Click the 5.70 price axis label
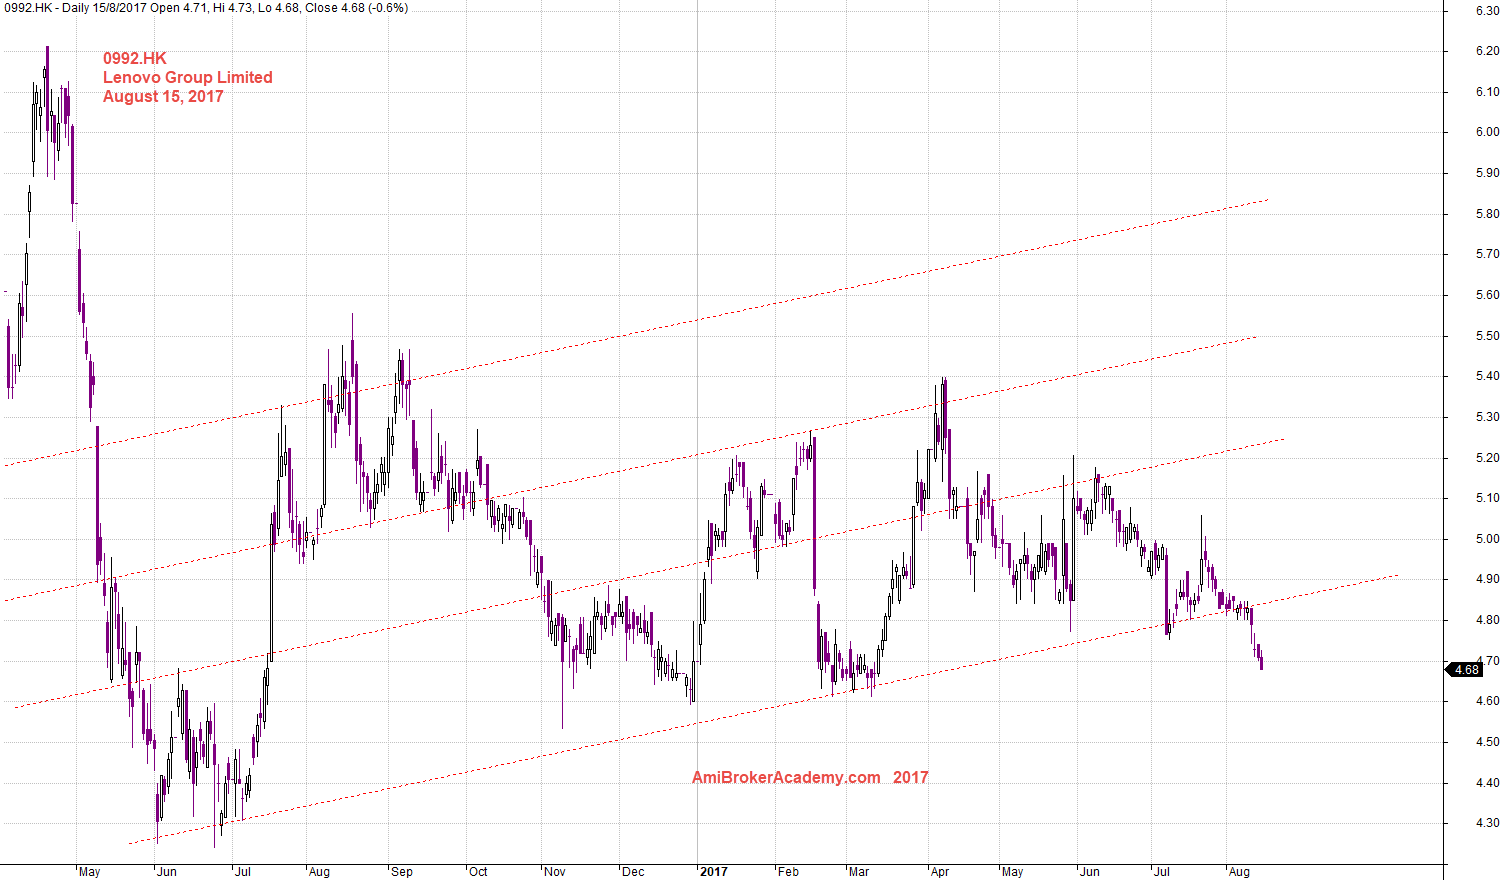Viewport: 1504px width, 880px height. 1487,254
